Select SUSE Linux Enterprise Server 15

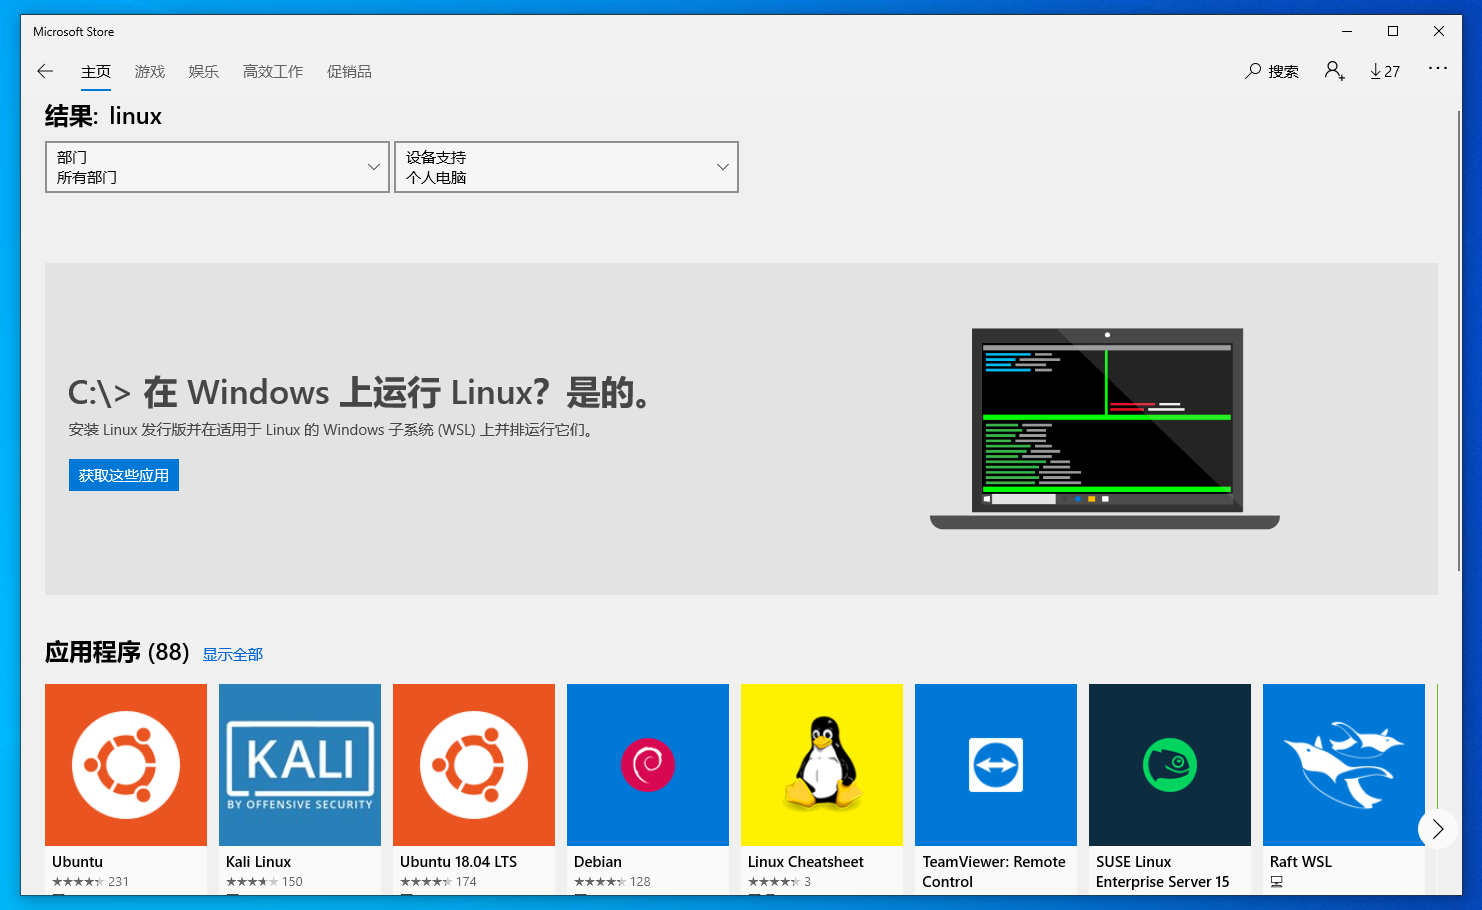(1169, 765)
